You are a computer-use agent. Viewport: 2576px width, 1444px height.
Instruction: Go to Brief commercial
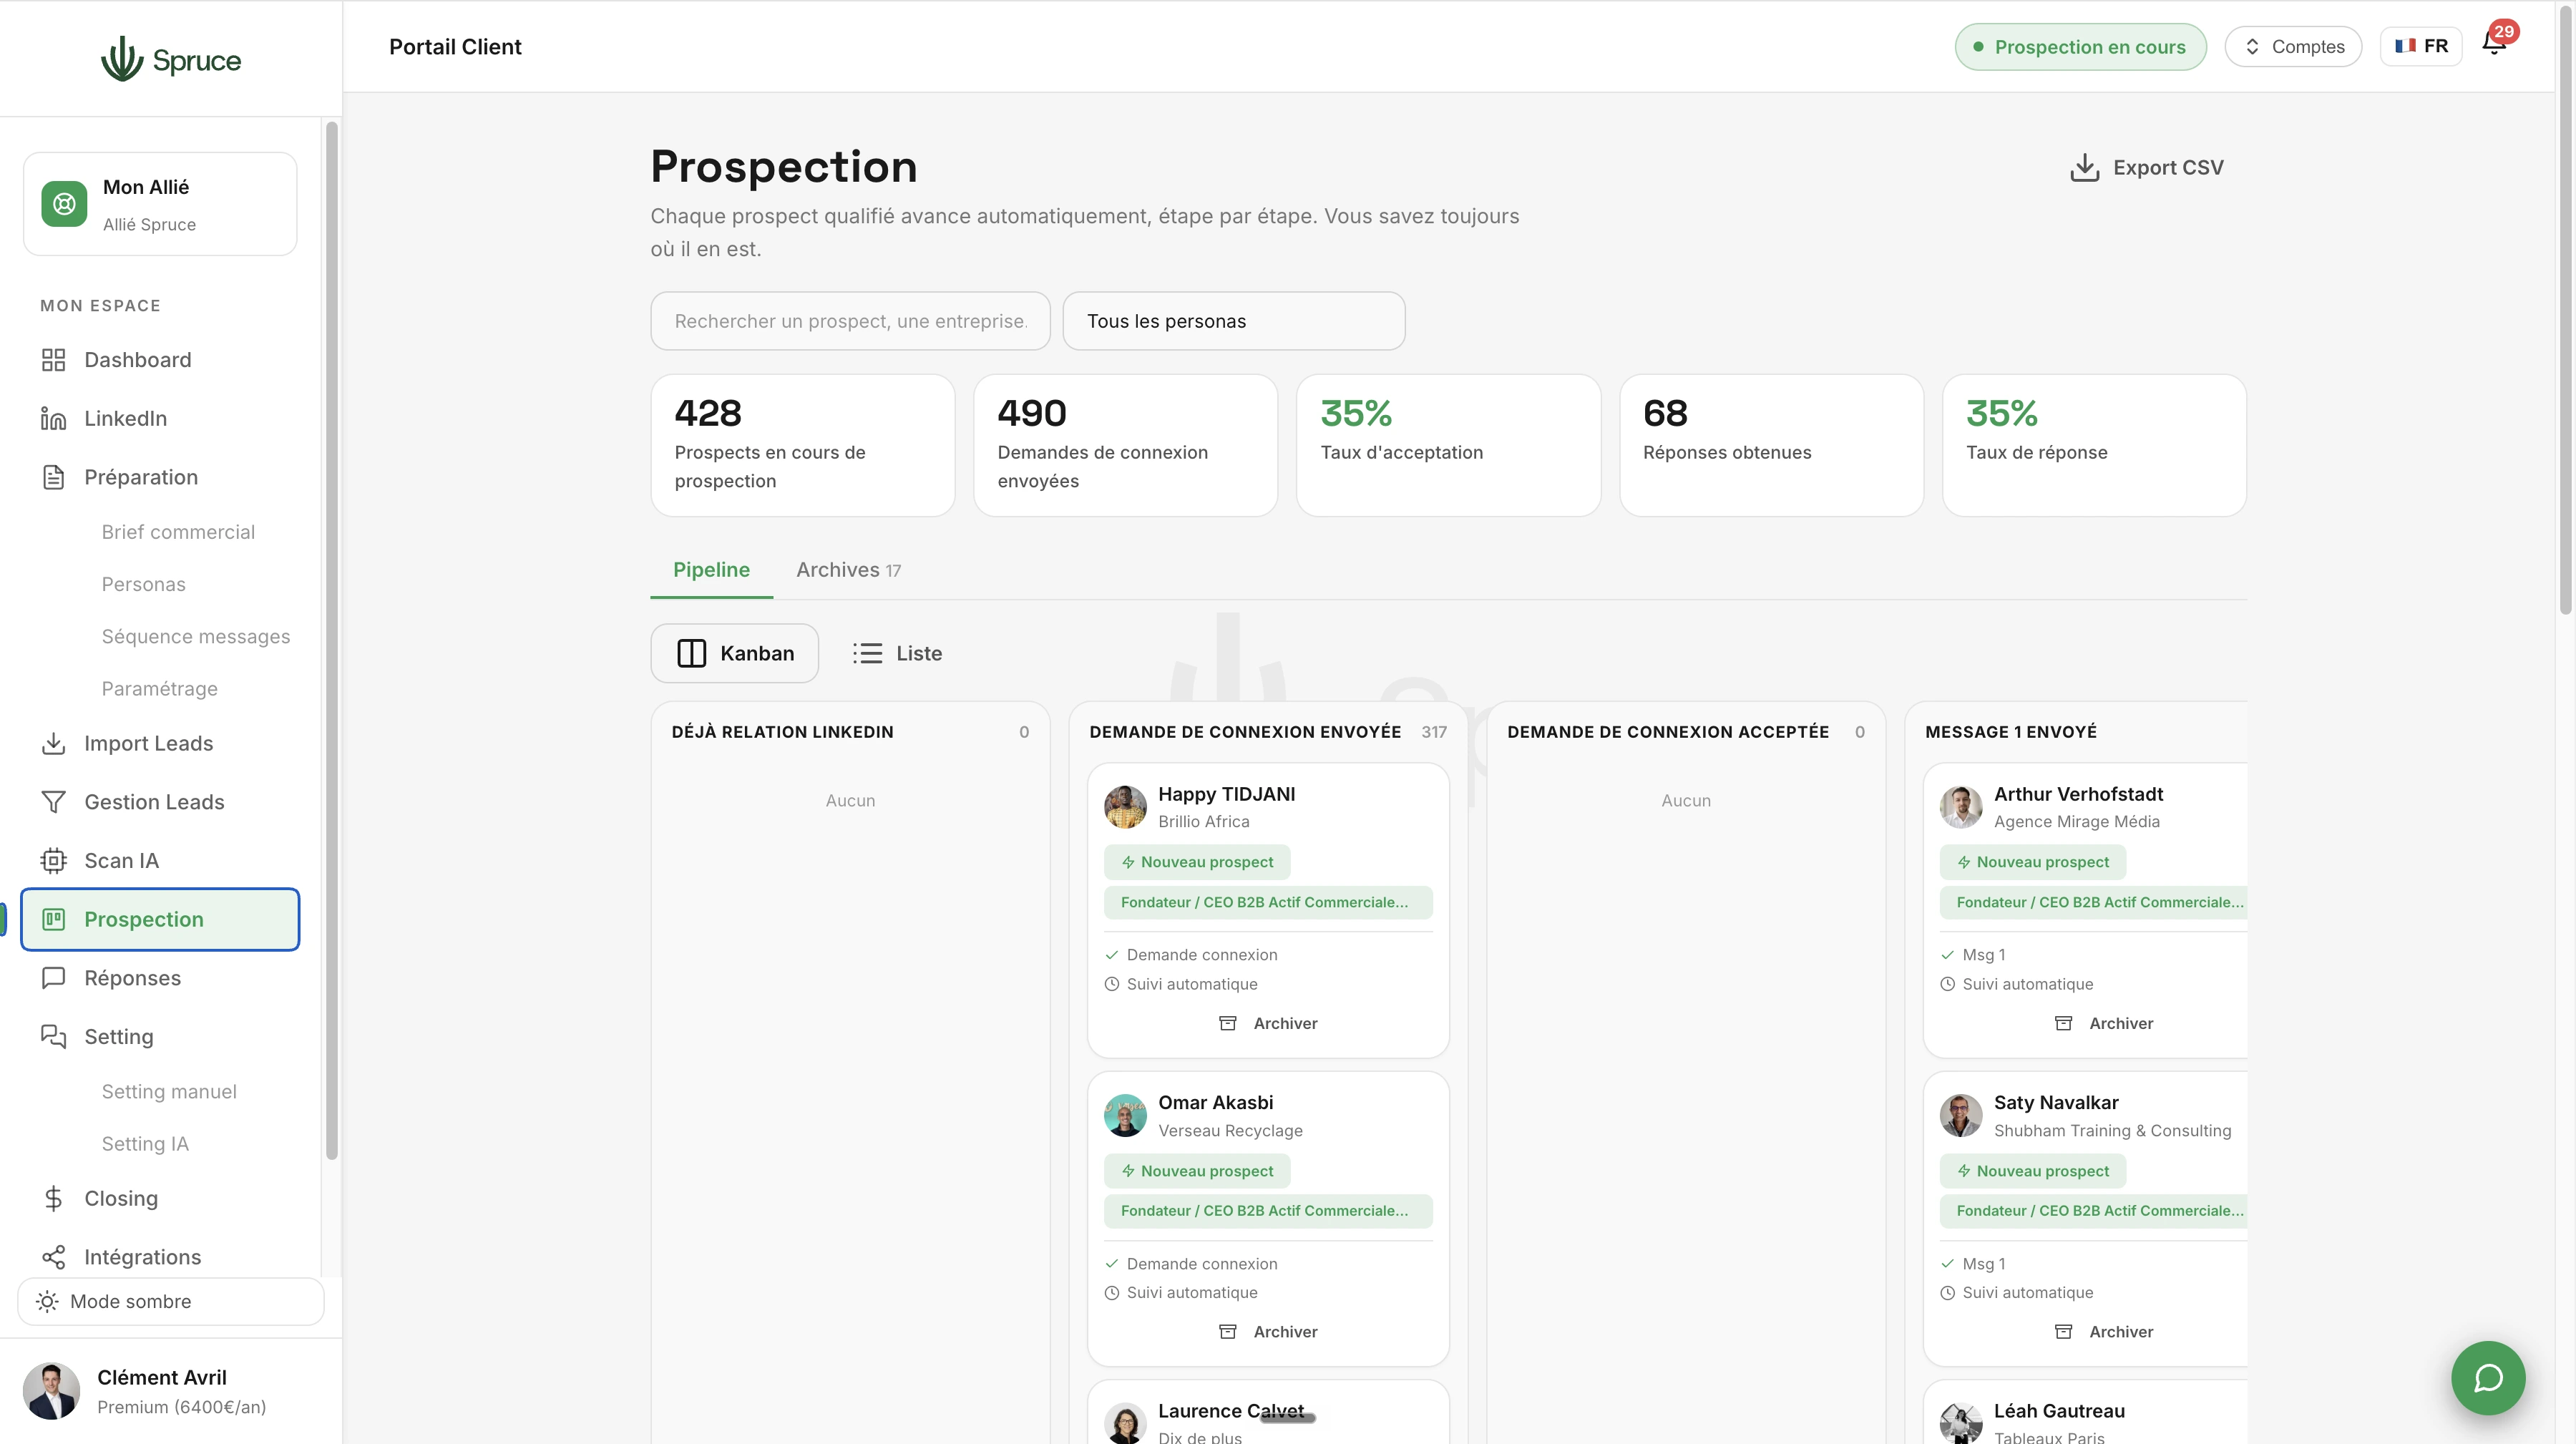pyautogui.click(x=178, y=532)
